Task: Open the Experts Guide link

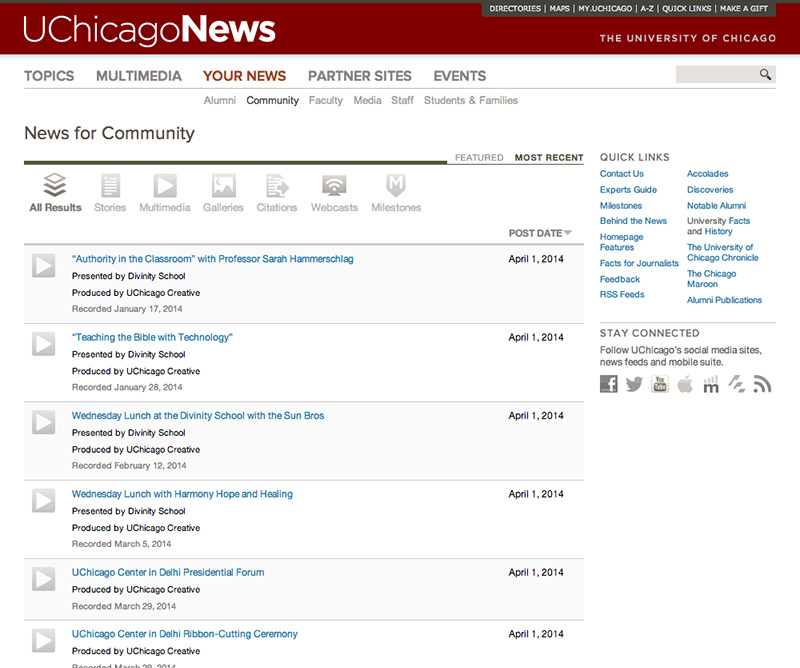Action: coord(628,190)
